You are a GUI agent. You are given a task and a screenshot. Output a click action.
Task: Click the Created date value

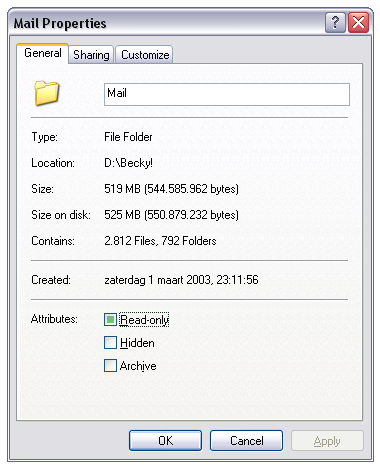181,280
